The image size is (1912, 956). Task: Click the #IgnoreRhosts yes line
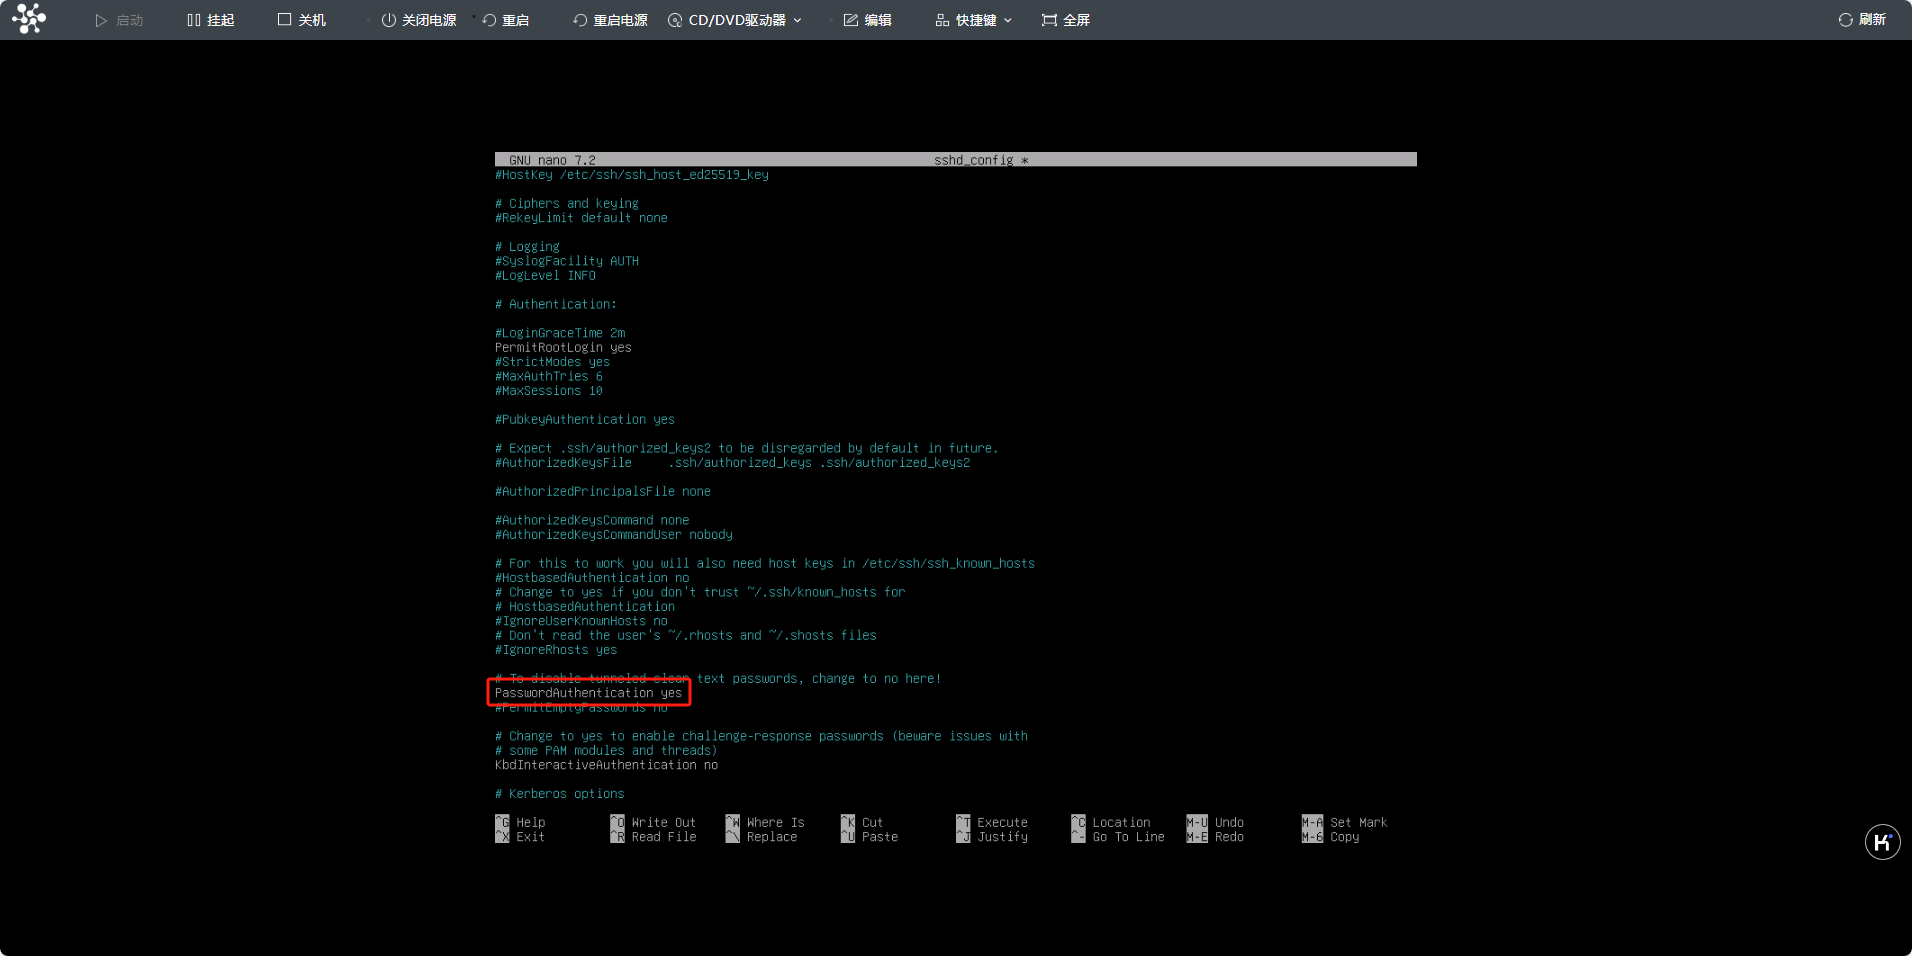pyautogui.click(x=556, y=650)
